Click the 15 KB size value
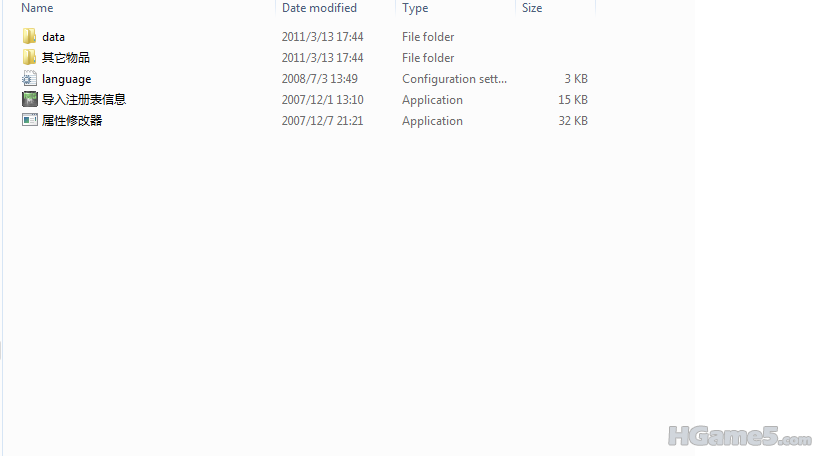The height and width of the screenshot is (460, 819). (x=573, y=100)
